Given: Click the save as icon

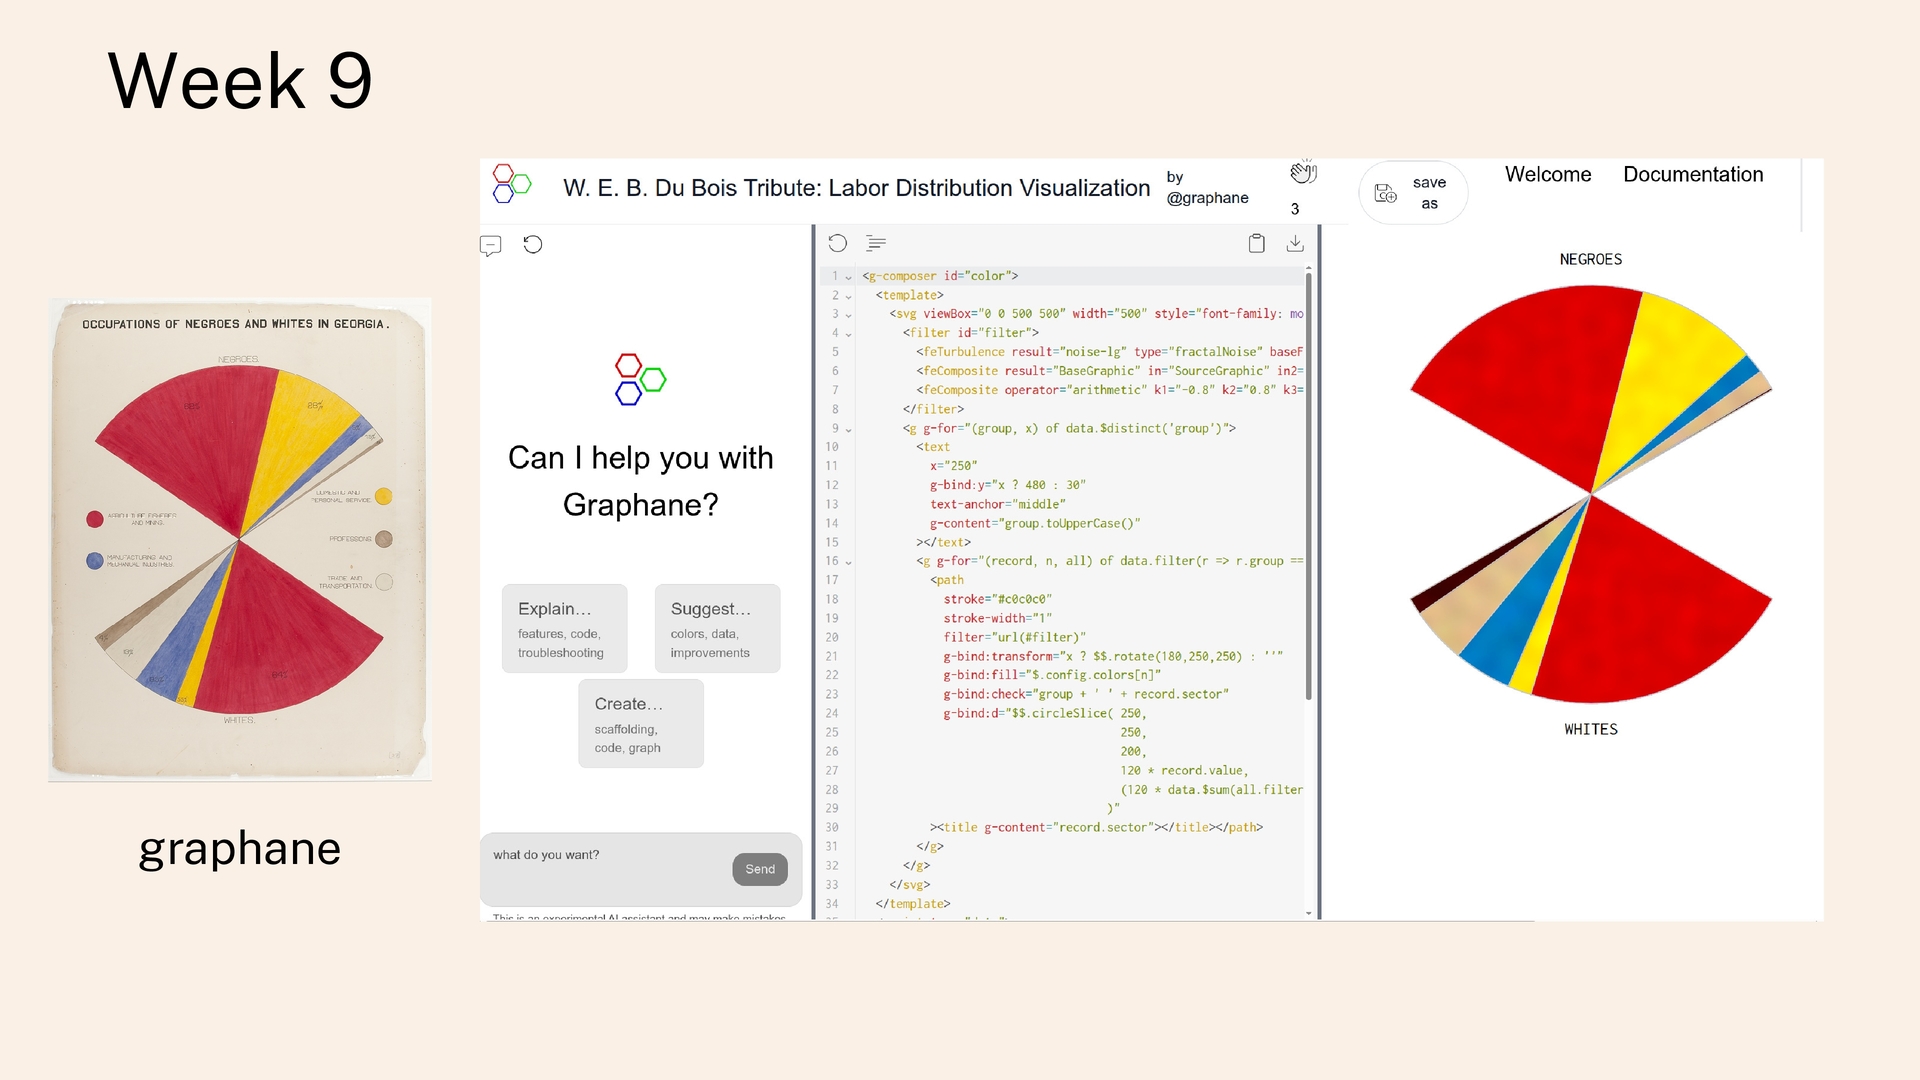Looking at the screenshot, I should tap(1386, 193).
